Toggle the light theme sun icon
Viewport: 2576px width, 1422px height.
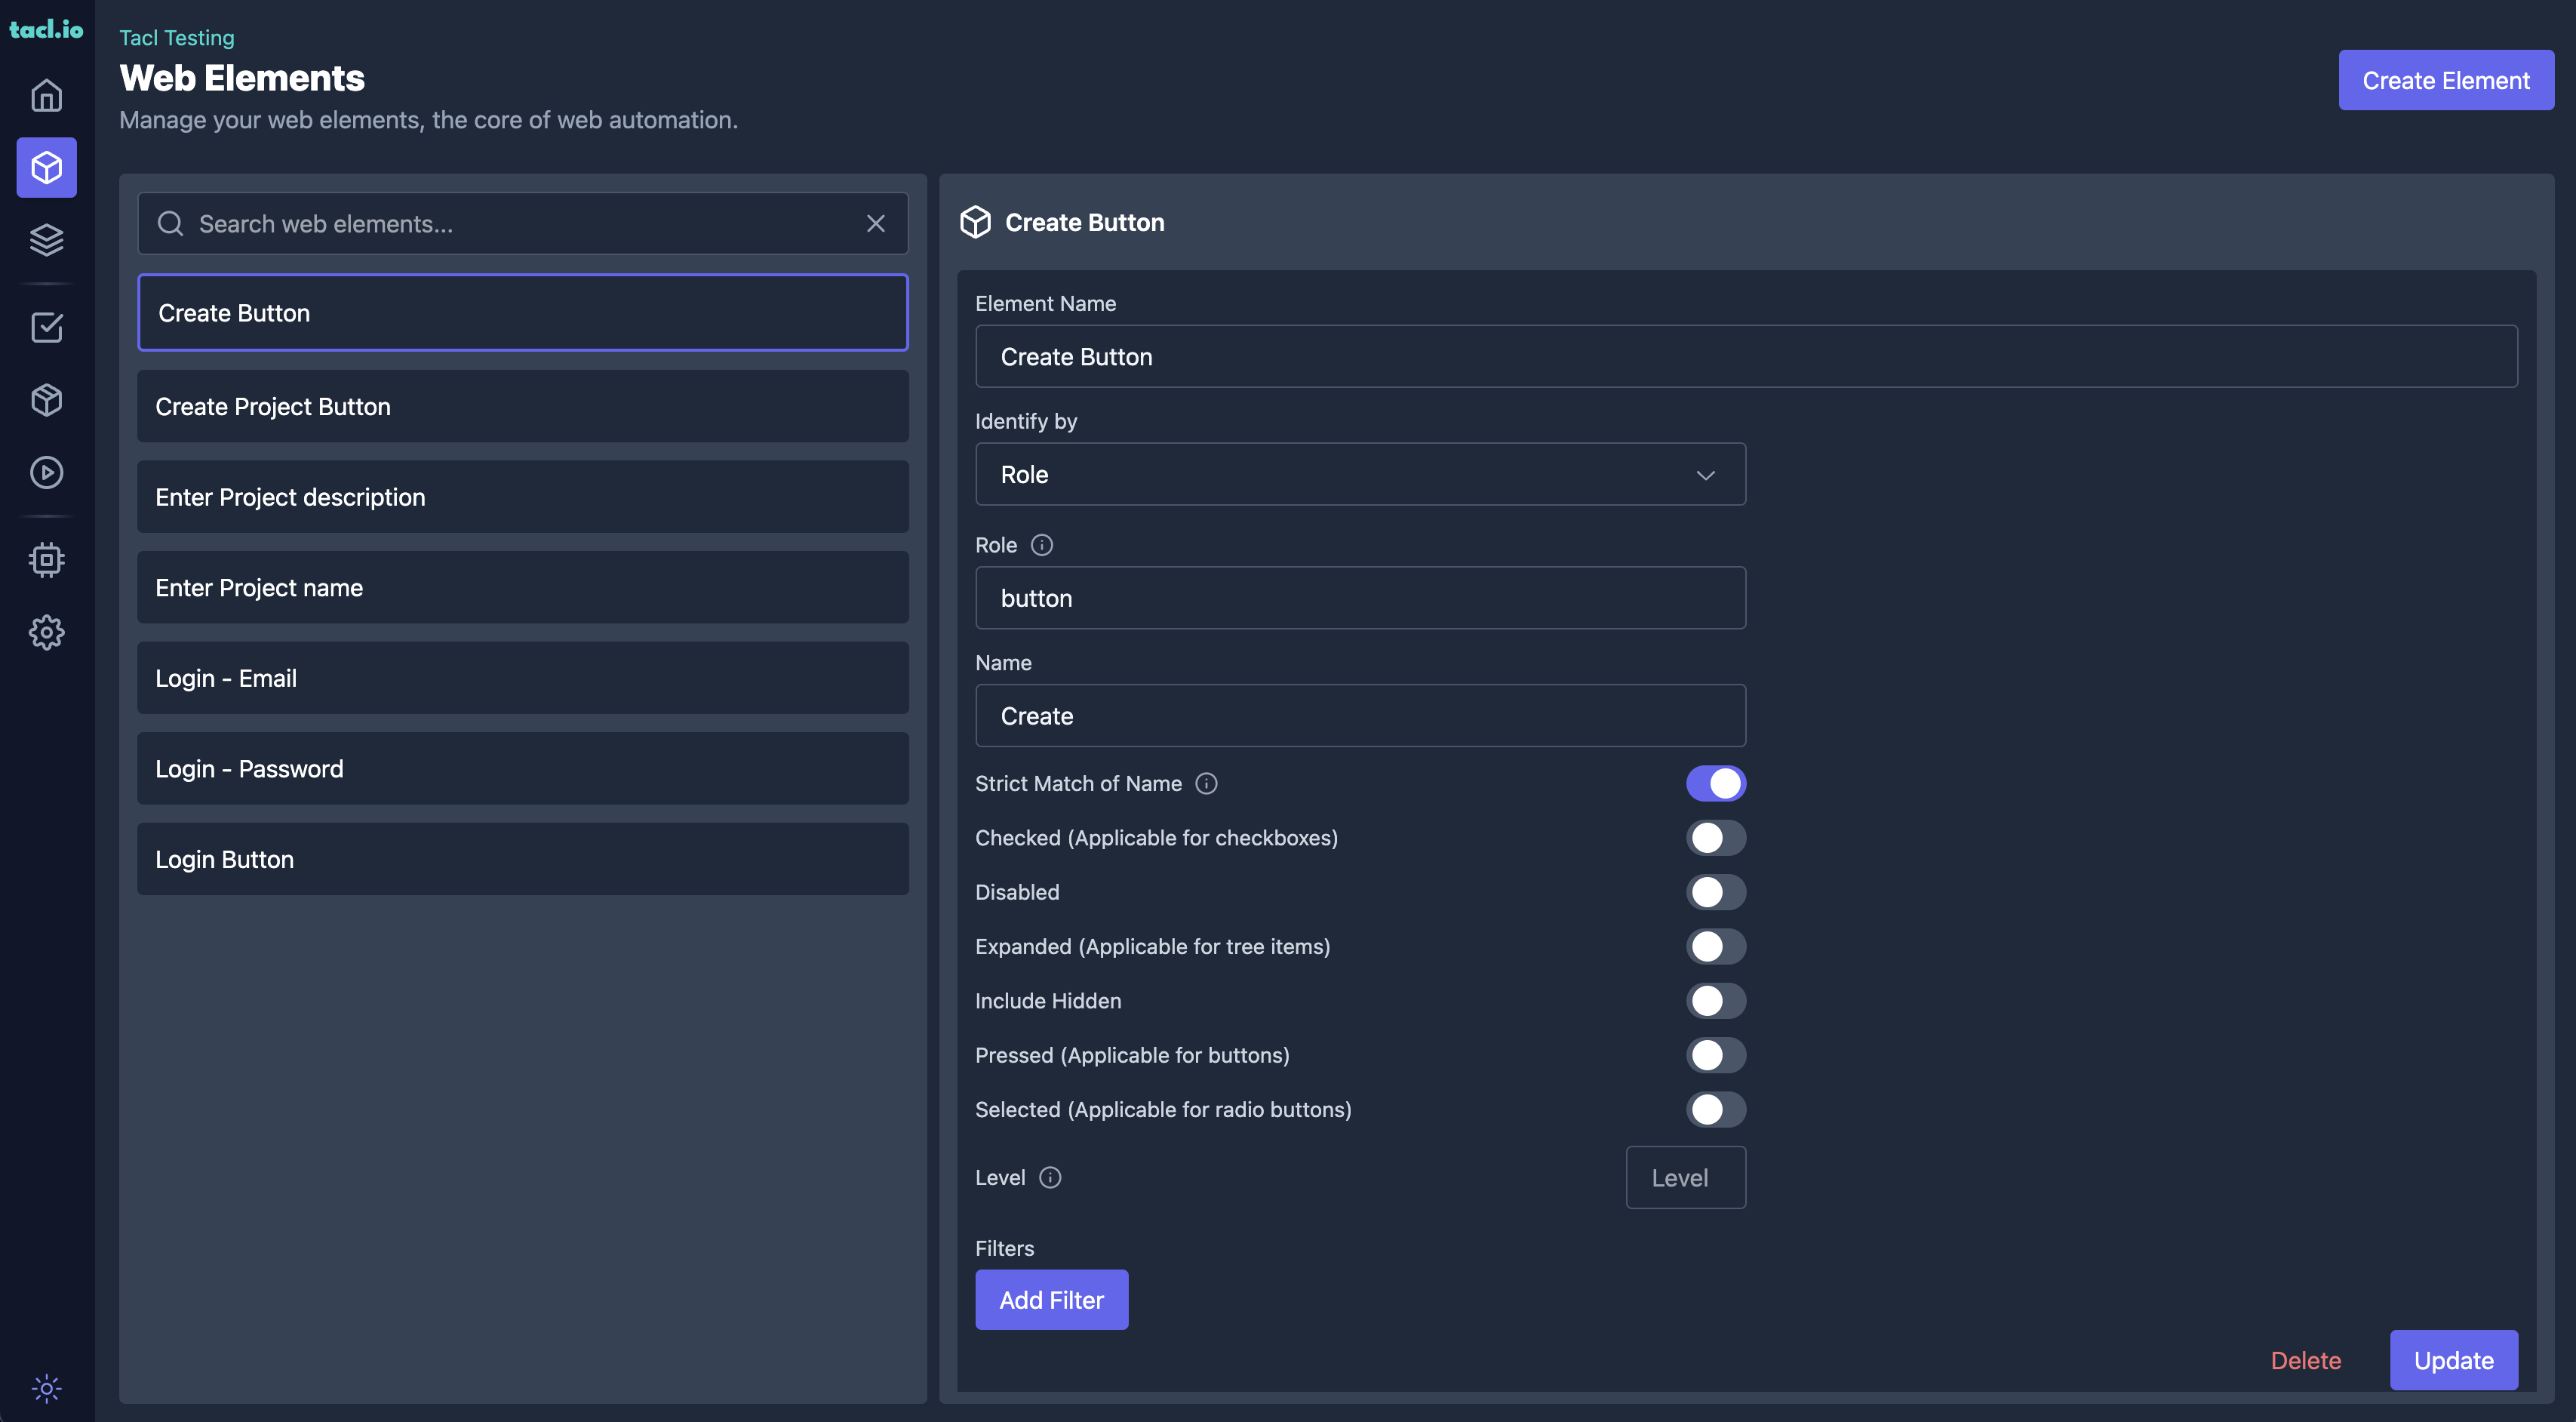47,1388
